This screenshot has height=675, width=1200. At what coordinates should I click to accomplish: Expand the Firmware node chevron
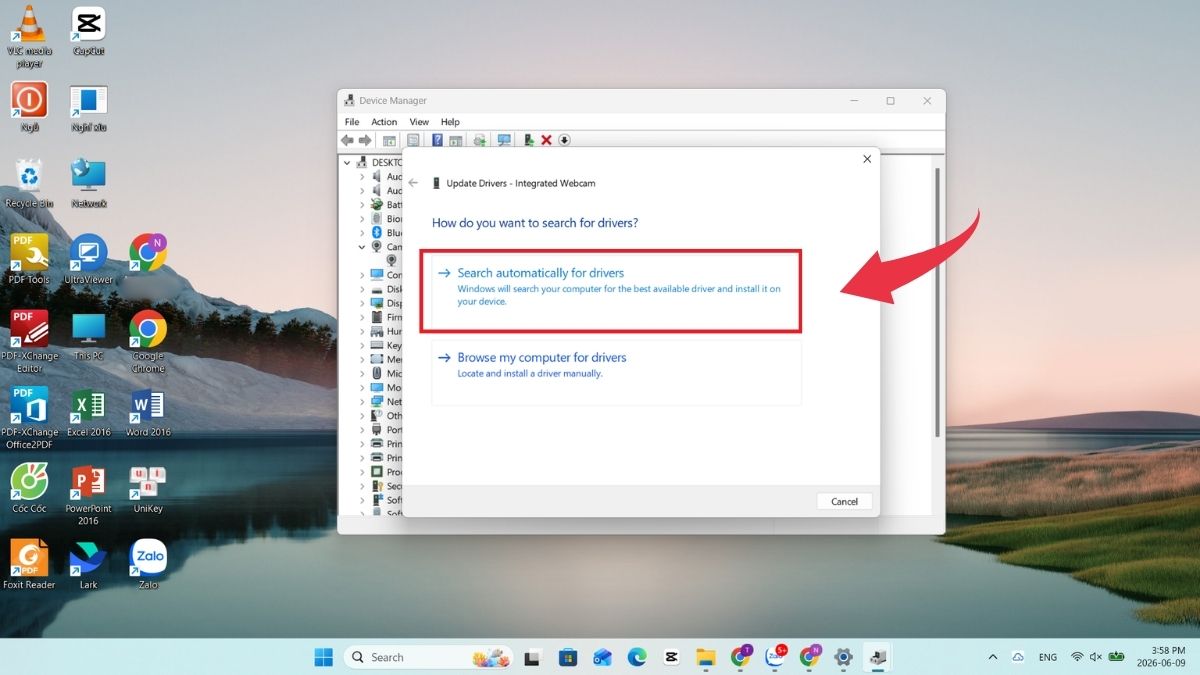click(x=362, y=317)
